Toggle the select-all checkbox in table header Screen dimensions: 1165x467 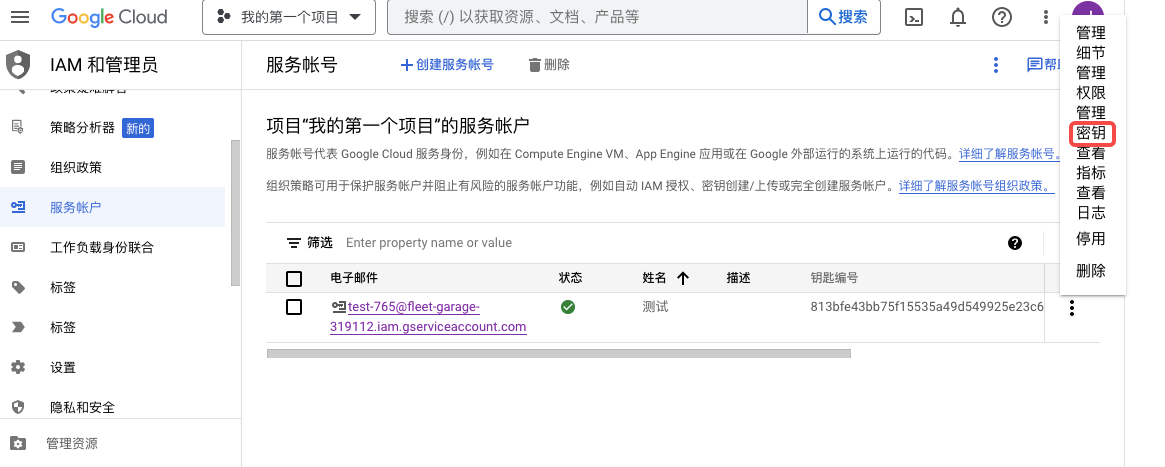point(294,278)
